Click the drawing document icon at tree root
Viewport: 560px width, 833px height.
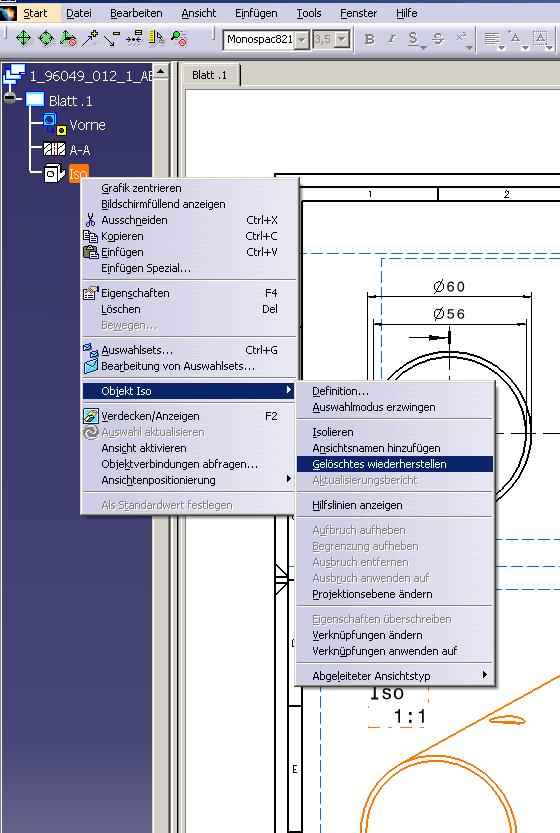(x=13, y=75)
